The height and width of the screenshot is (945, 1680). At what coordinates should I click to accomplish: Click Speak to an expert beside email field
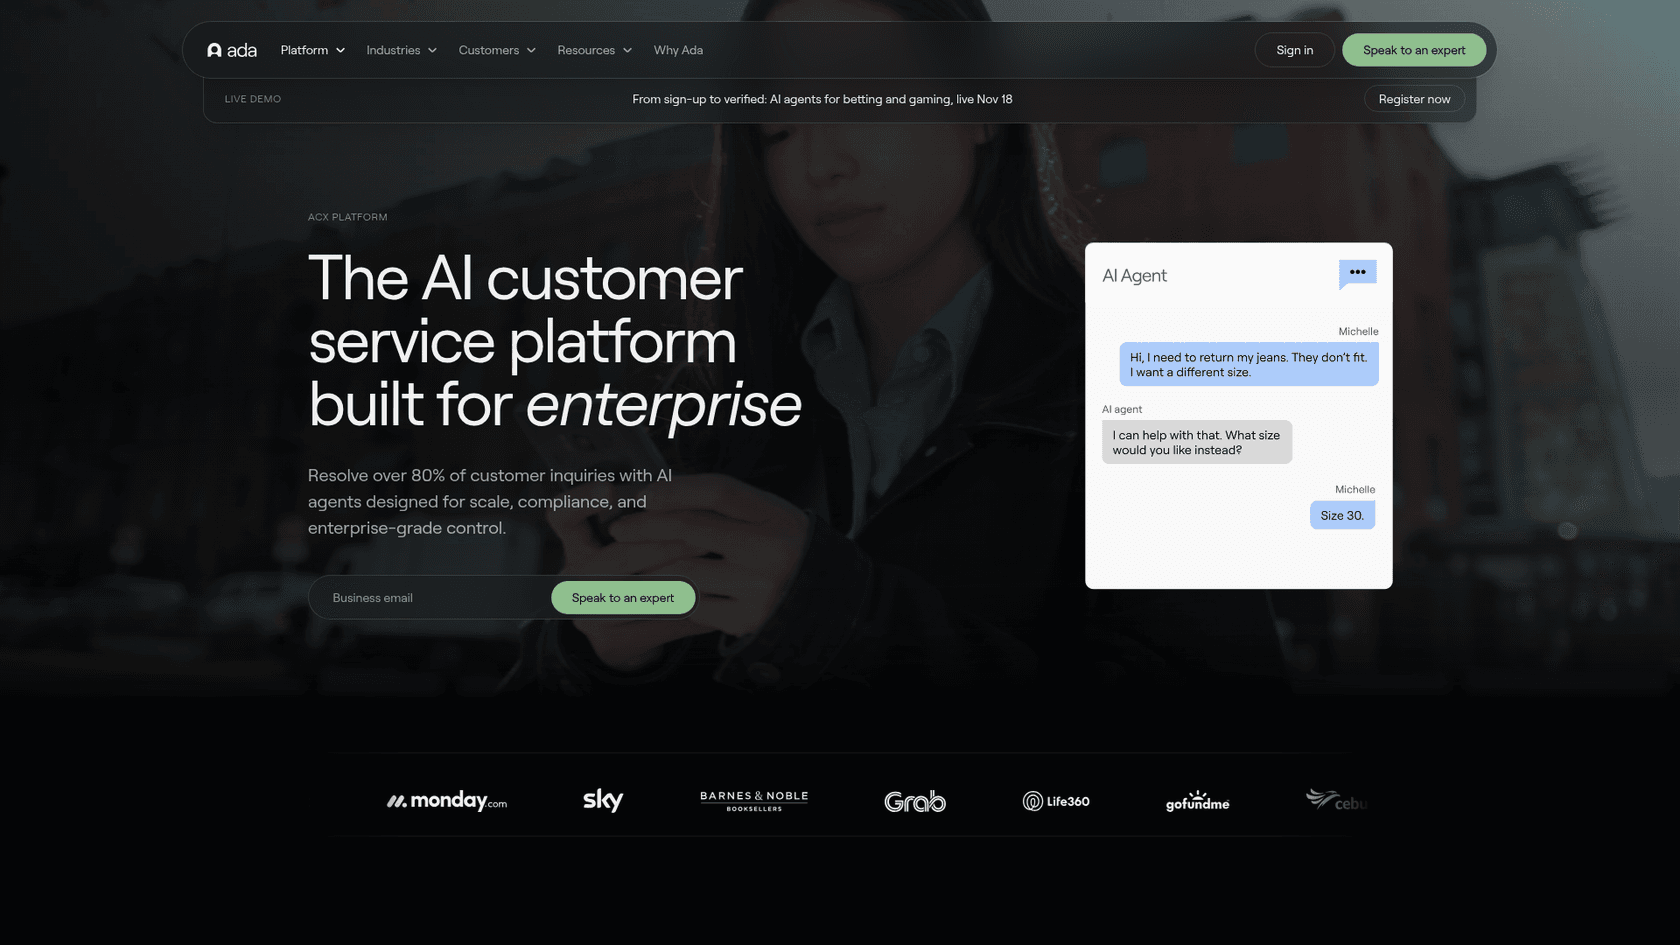tap(623, 598)
